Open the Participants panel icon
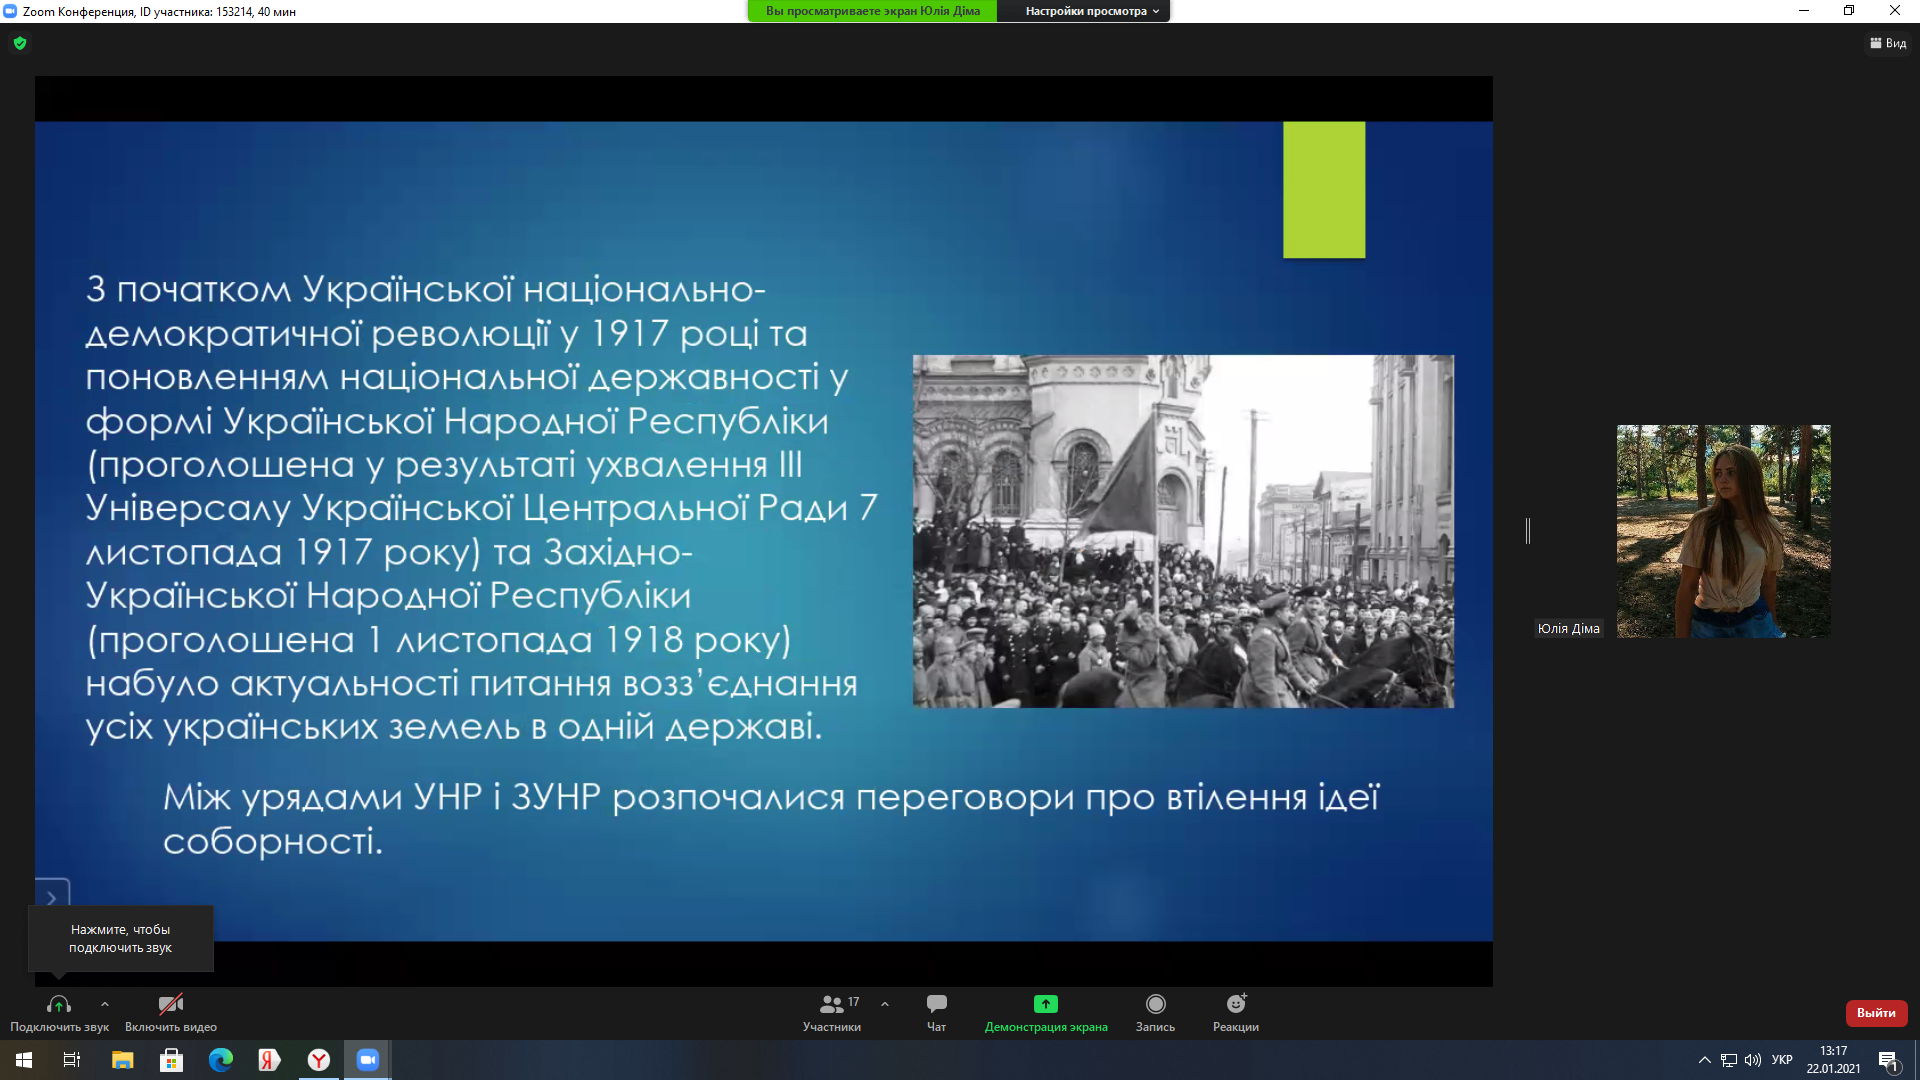 click(x=831, y=1005)
